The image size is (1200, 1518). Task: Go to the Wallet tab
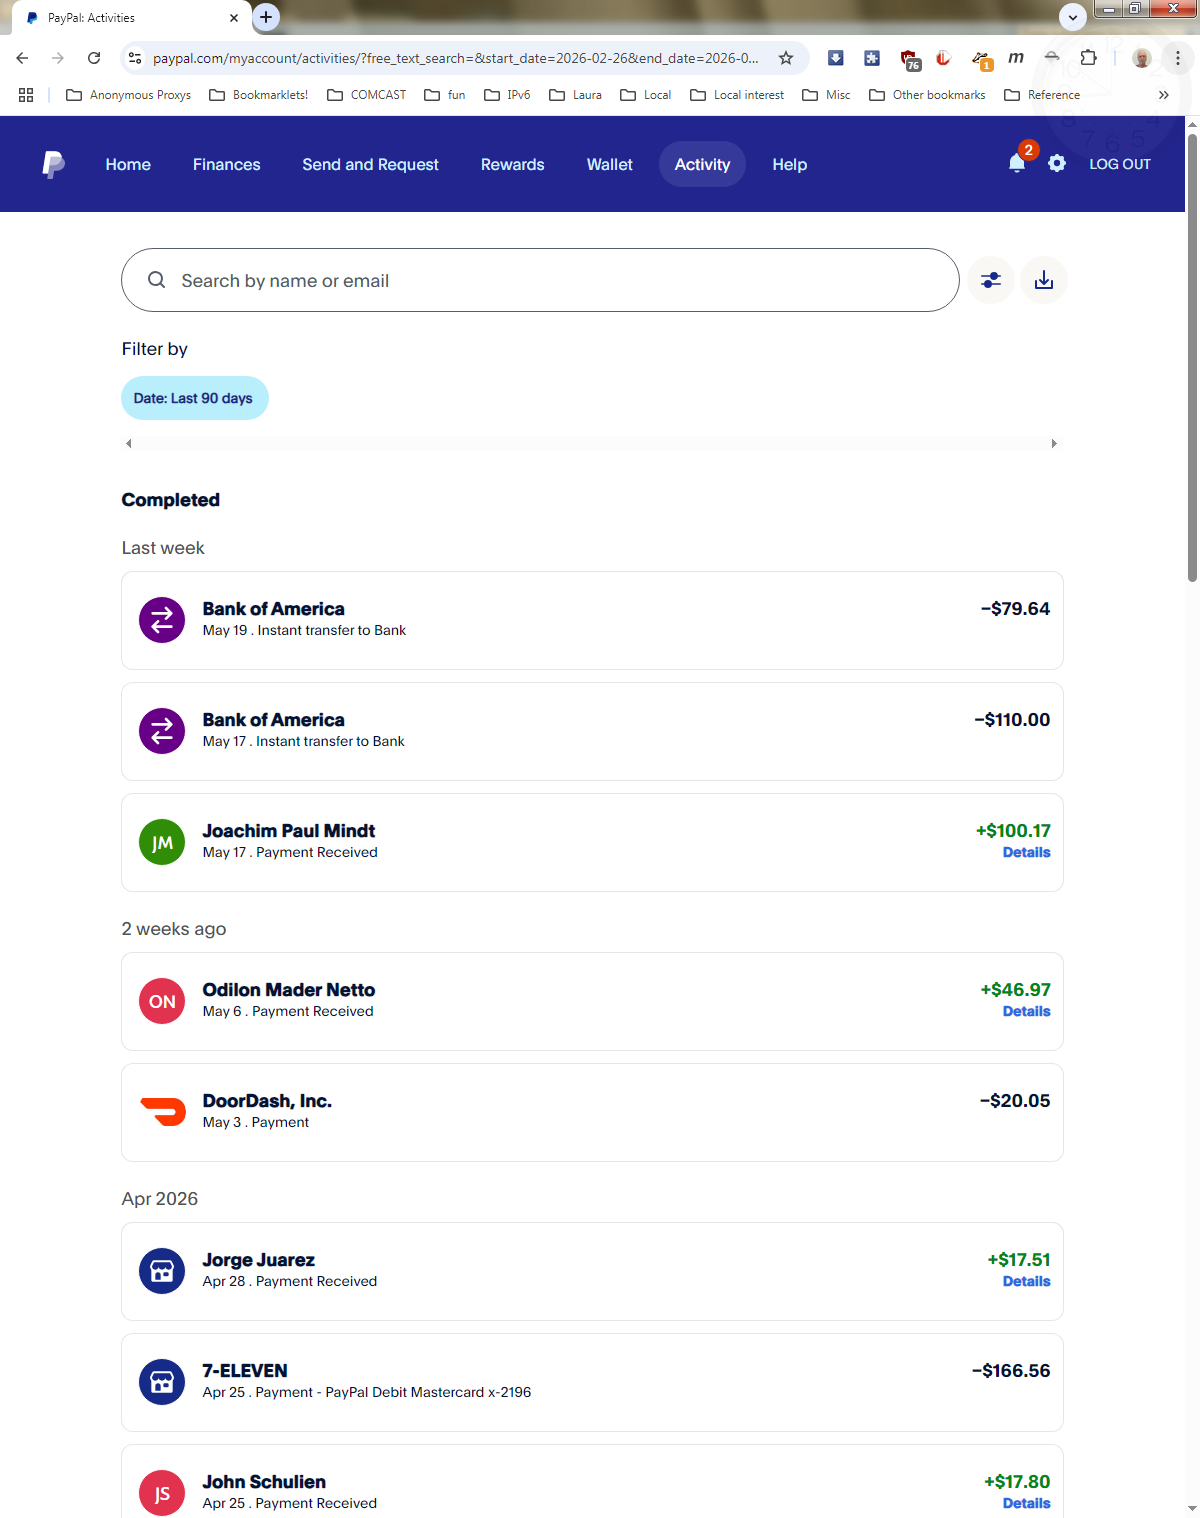pos(609,164)
